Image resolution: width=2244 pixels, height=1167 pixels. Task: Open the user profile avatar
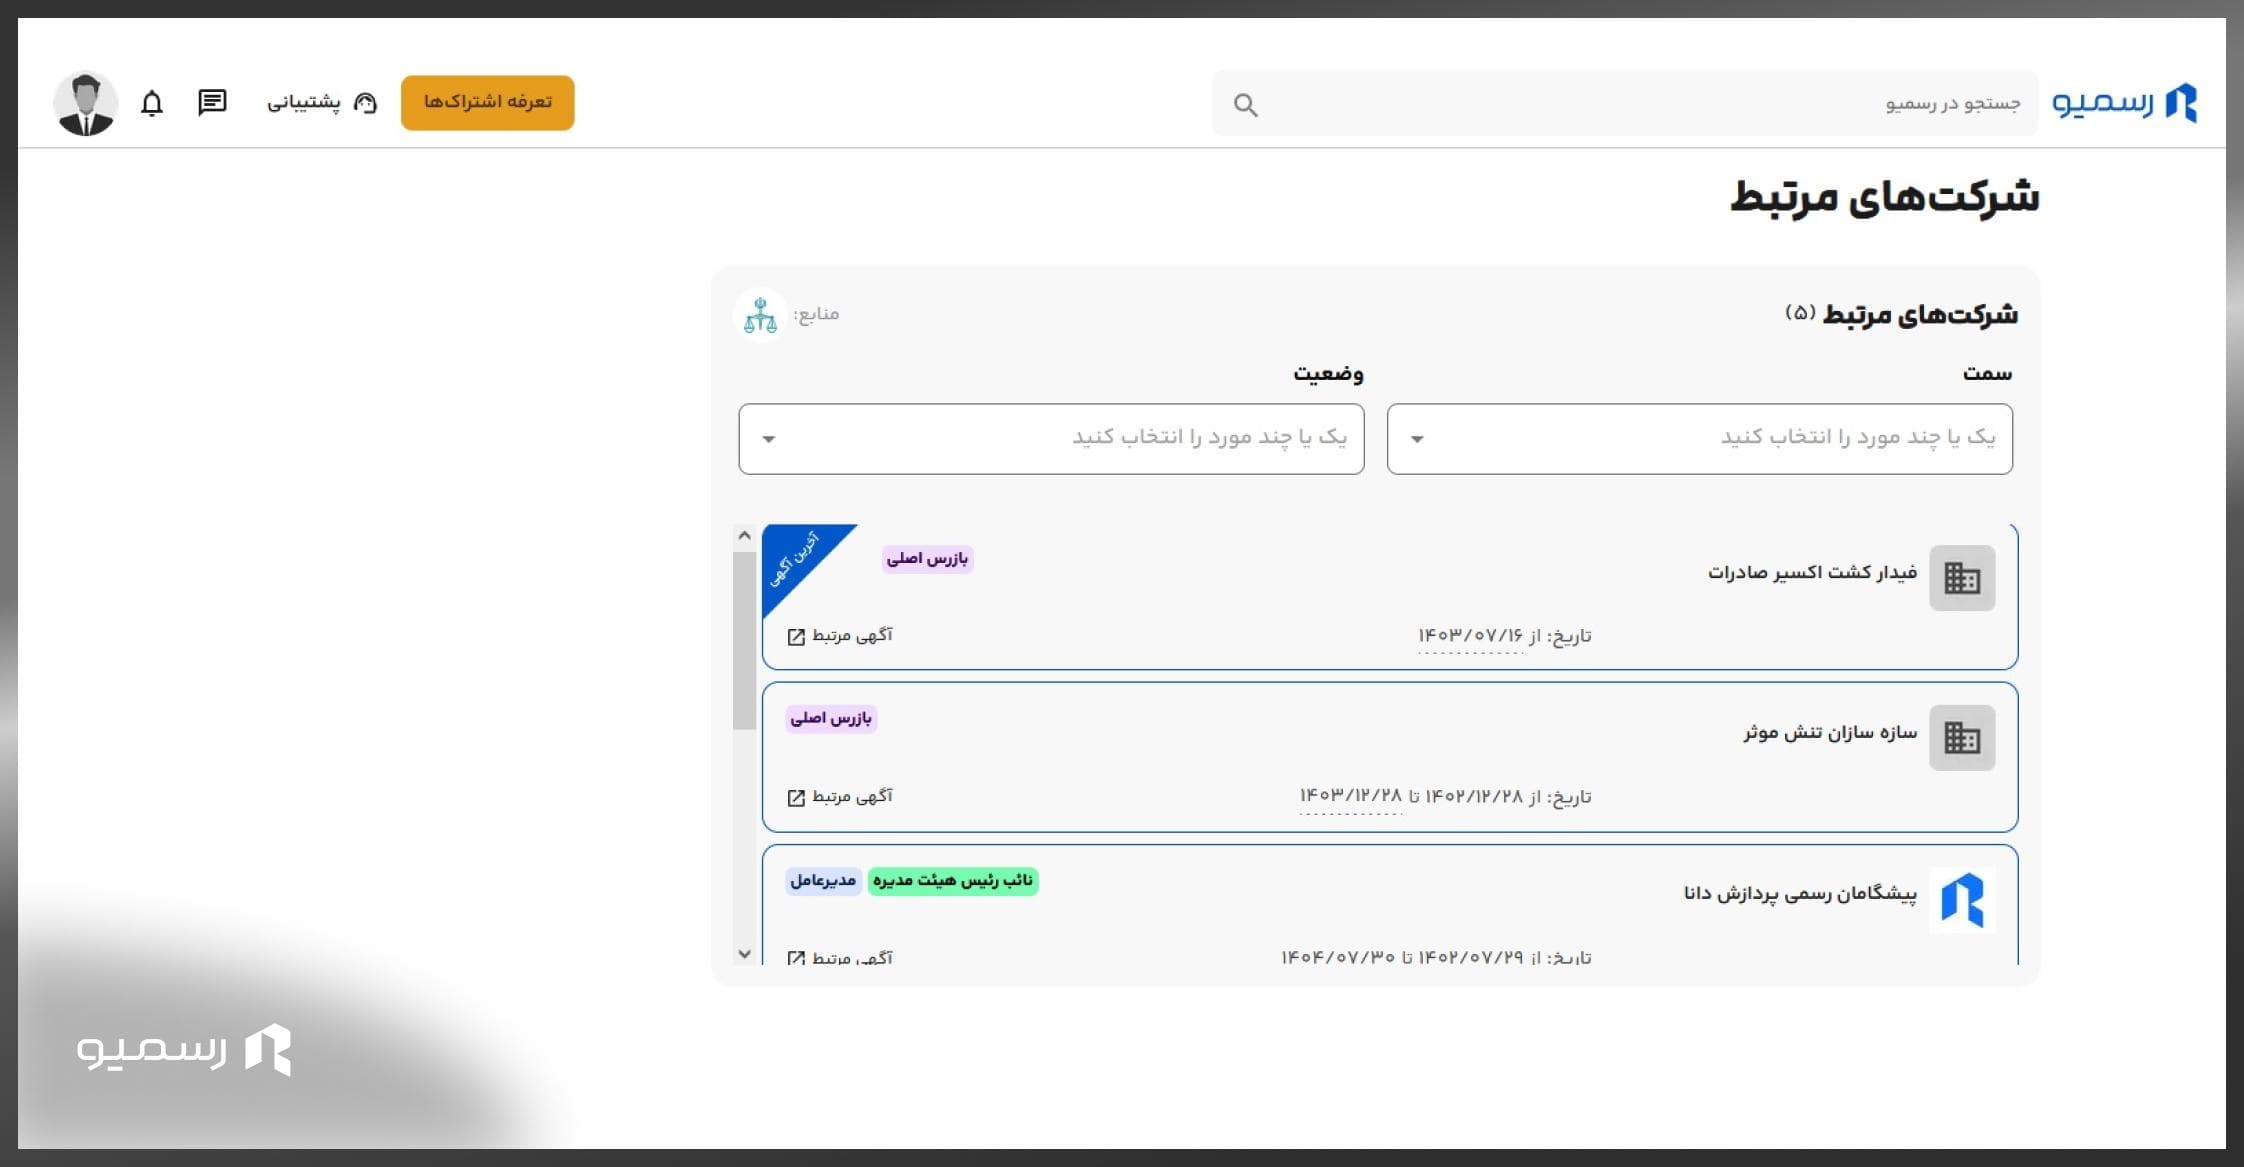85,103
